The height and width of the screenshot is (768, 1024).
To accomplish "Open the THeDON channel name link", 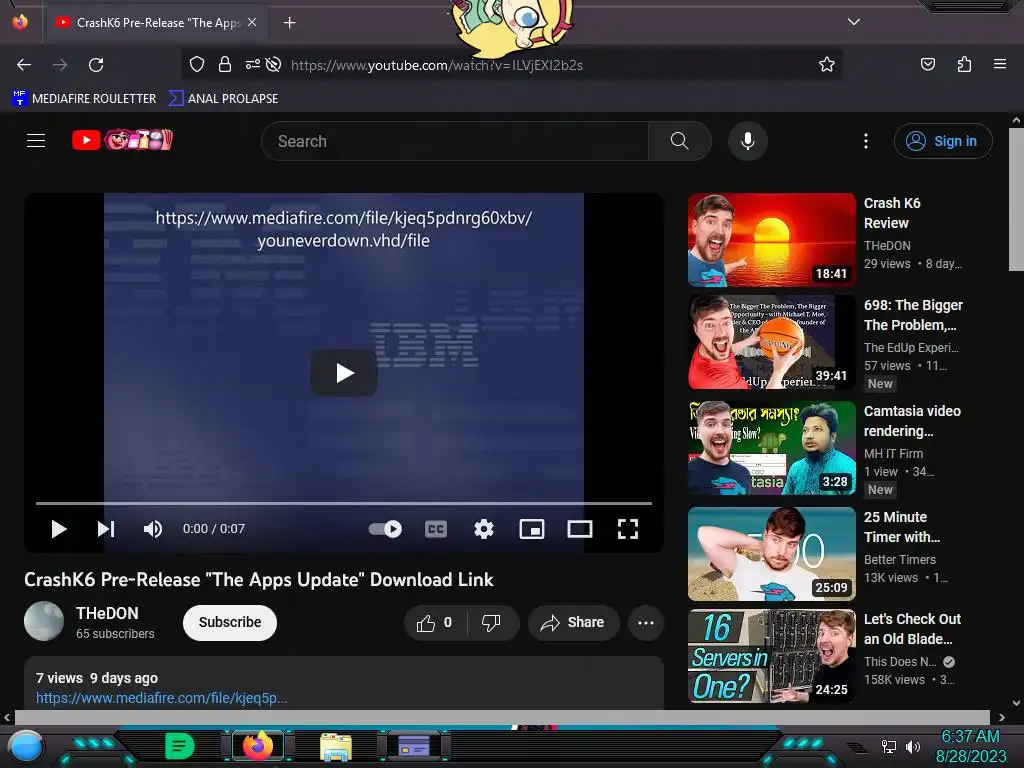I will pos(107,613).
